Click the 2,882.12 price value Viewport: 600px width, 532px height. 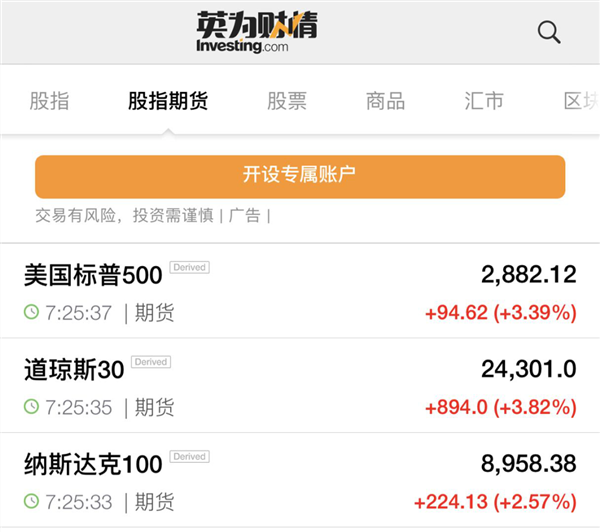528,275
